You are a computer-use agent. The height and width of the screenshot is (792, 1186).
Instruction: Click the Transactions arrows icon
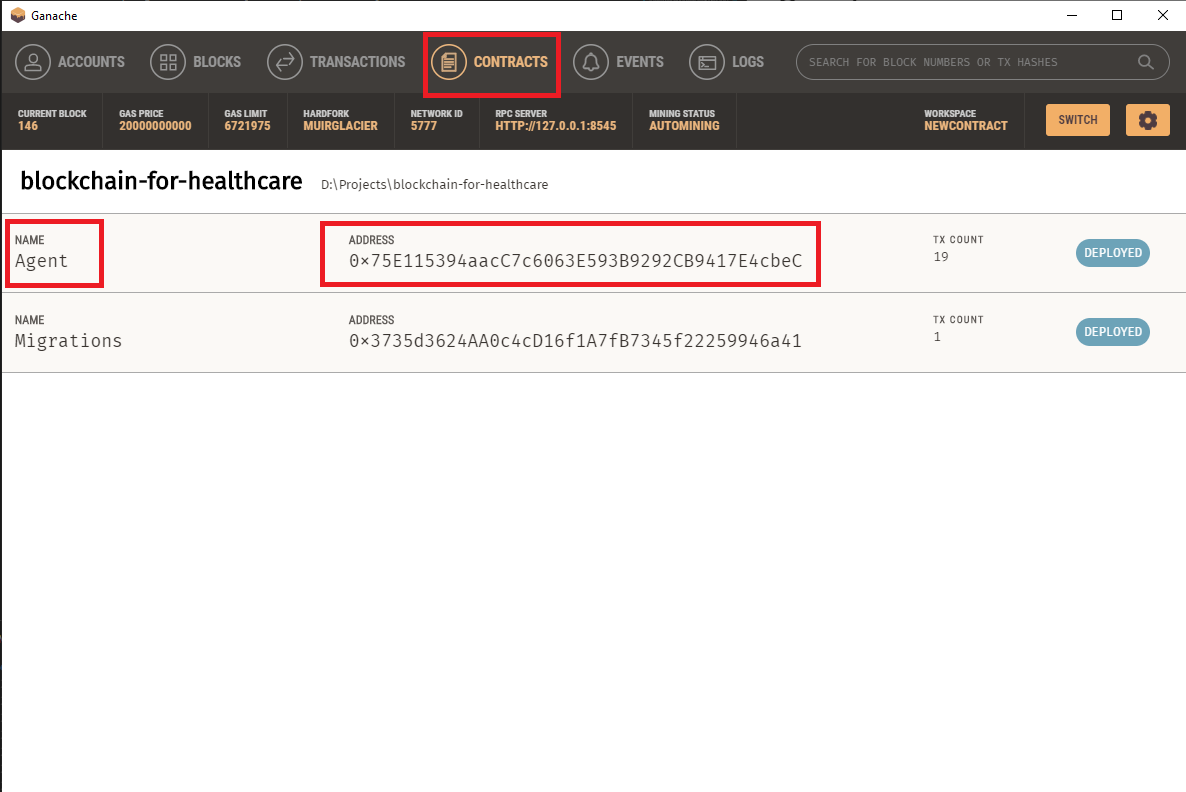pyautogui.click(x=284, y=62)
